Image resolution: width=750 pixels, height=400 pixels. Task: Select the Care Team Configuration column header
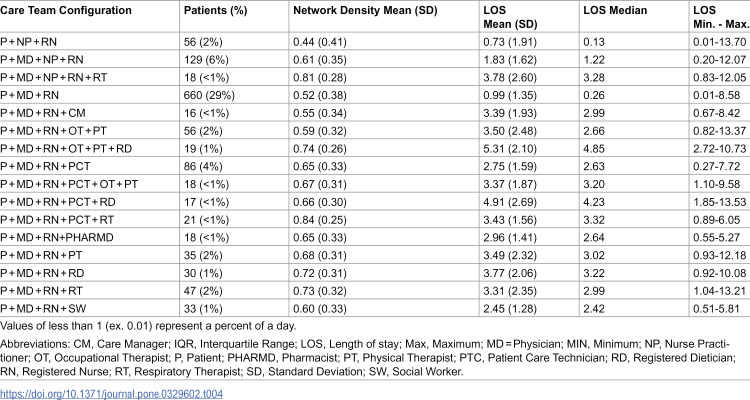pos(66,11)
